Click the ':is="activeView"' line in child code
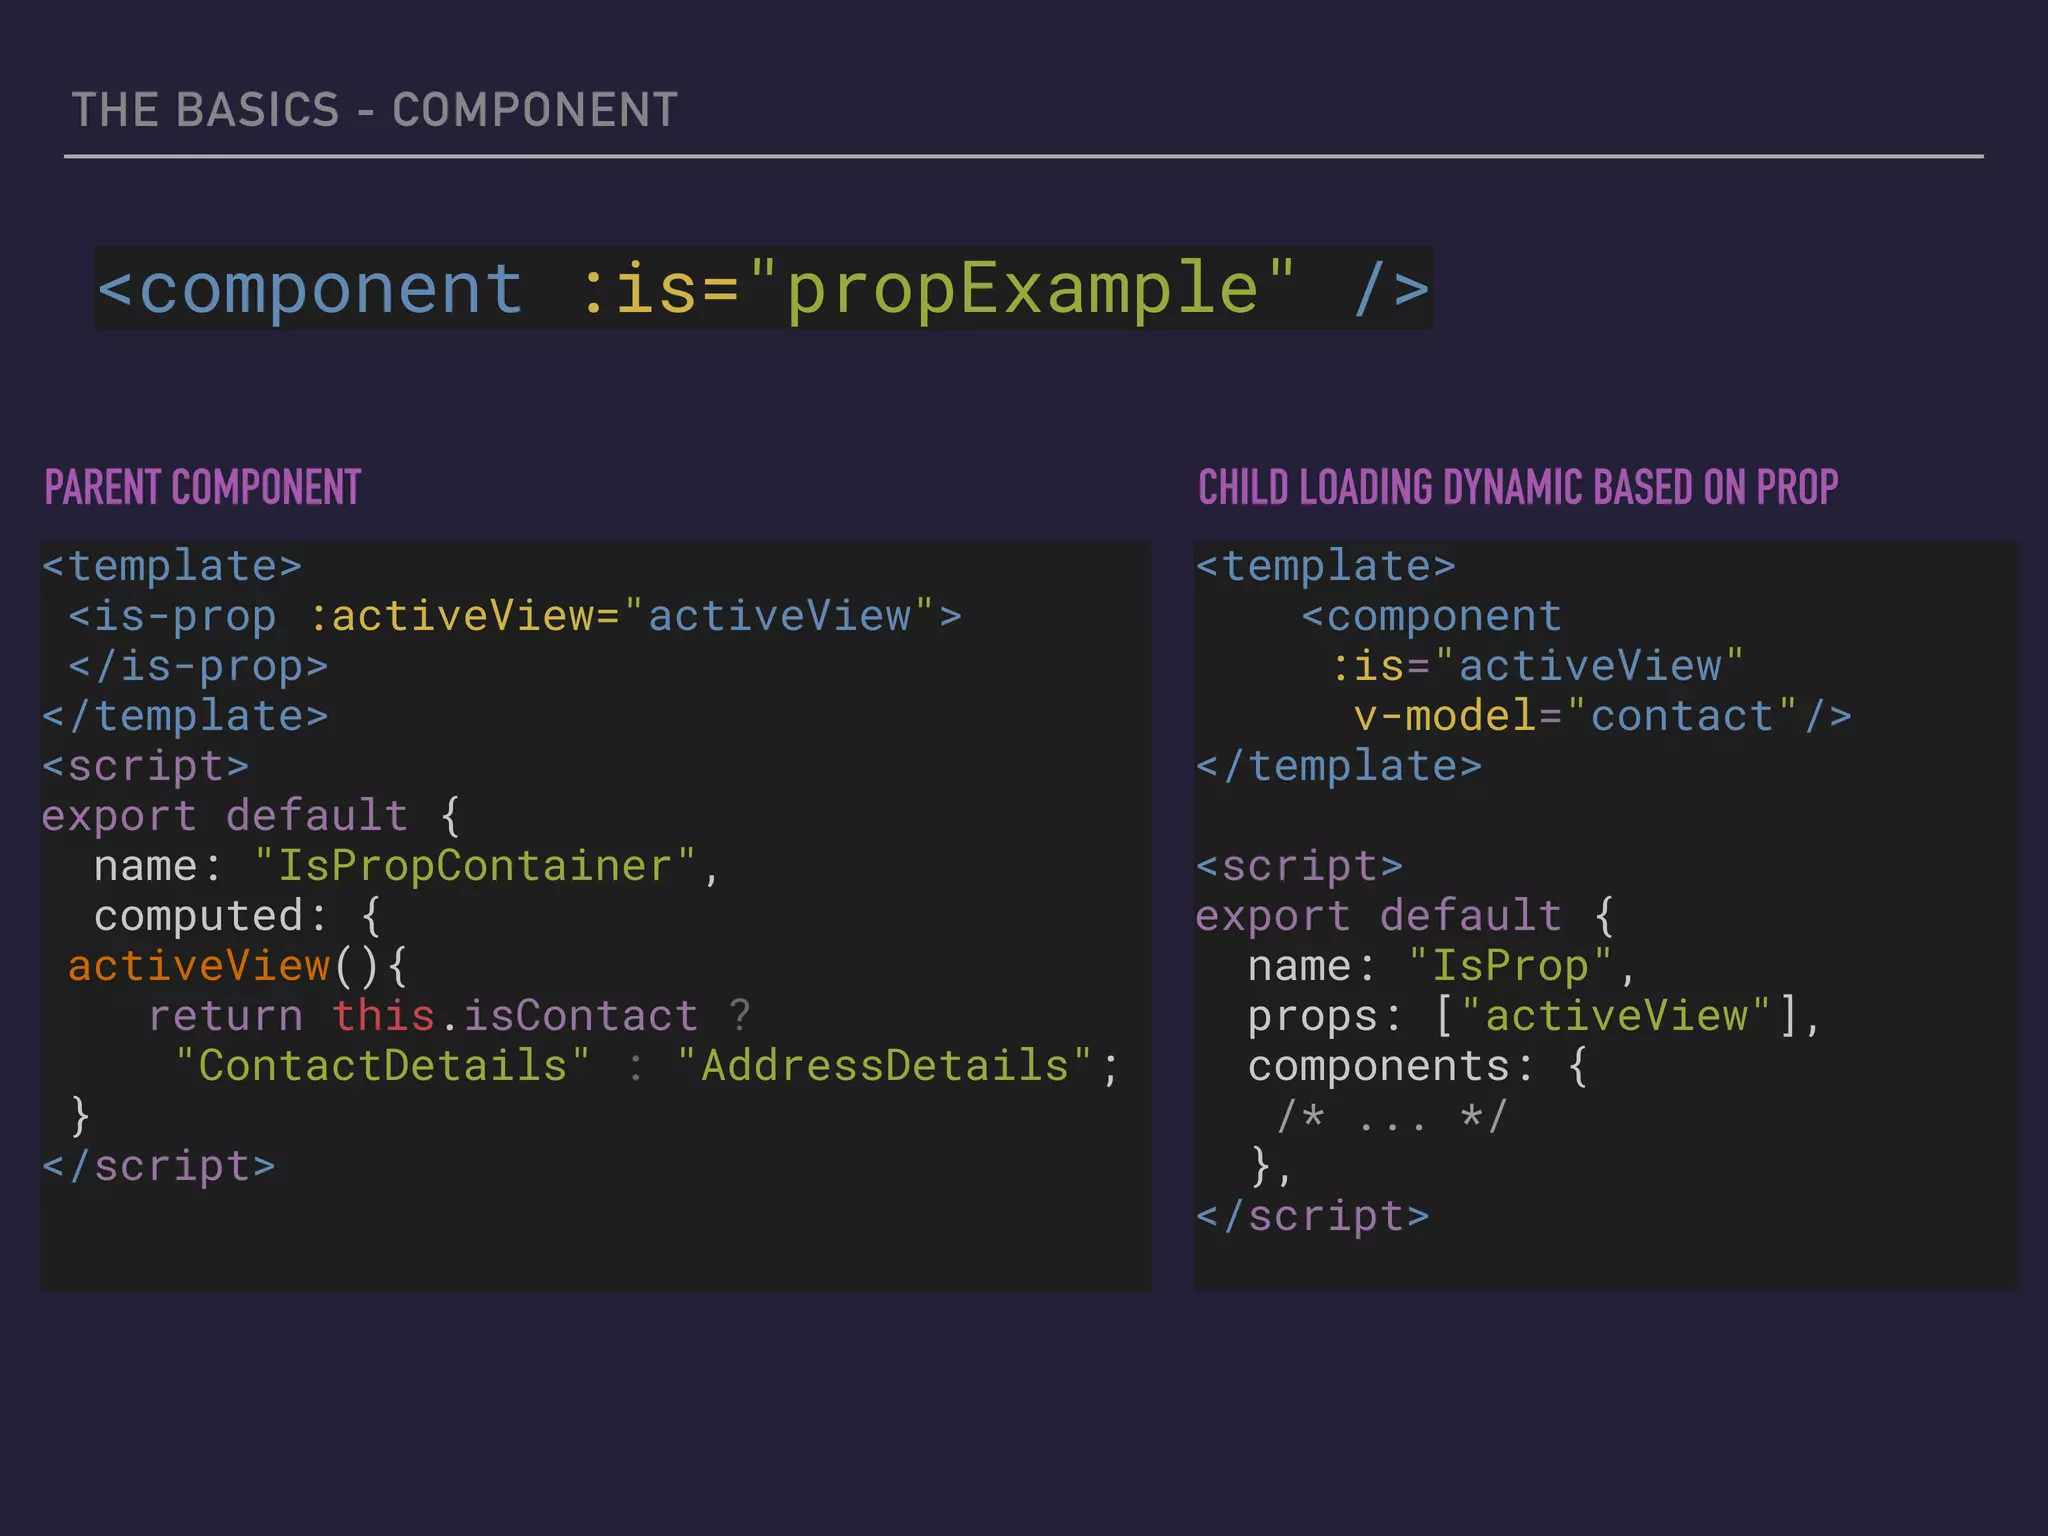Screen dimensions: 2048x1536 click(1538, 666)
